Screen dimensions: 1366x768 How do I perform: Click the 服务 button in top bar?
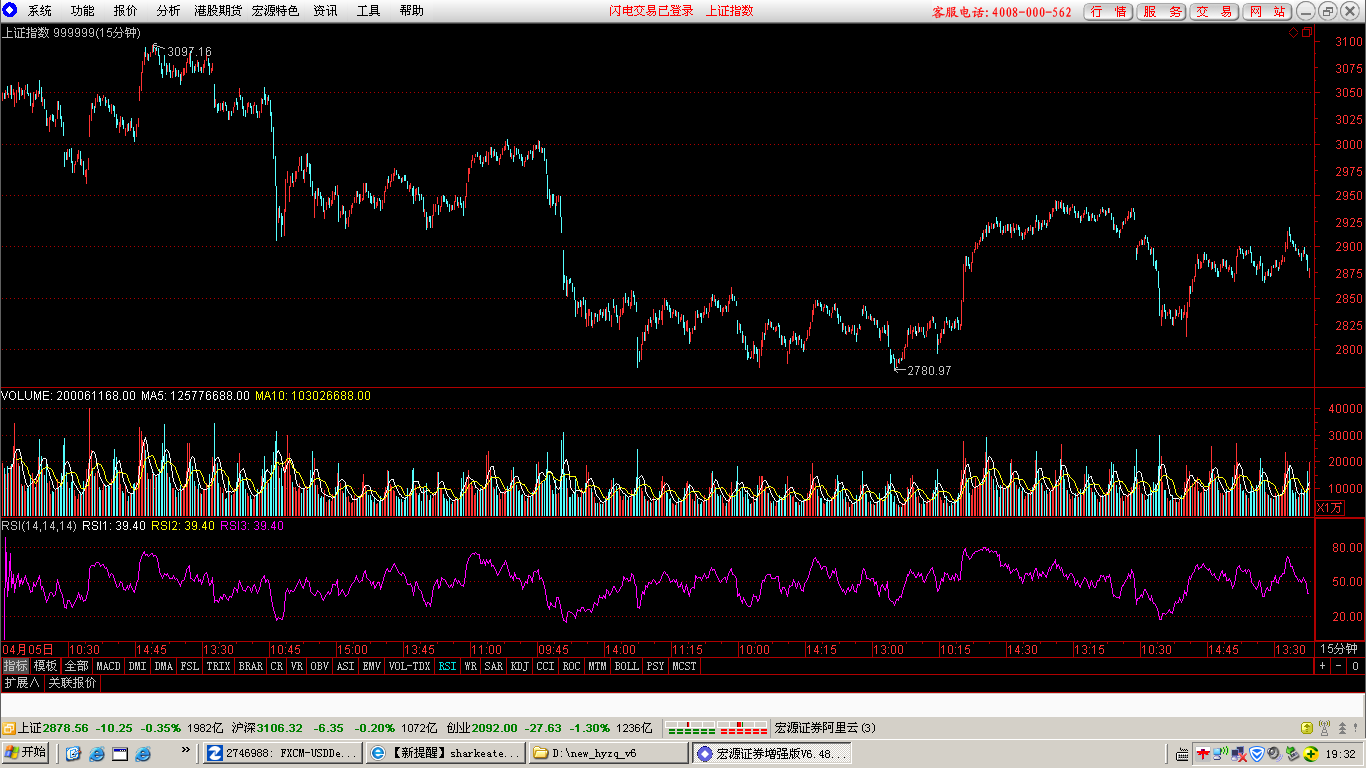pos(1162,12)
